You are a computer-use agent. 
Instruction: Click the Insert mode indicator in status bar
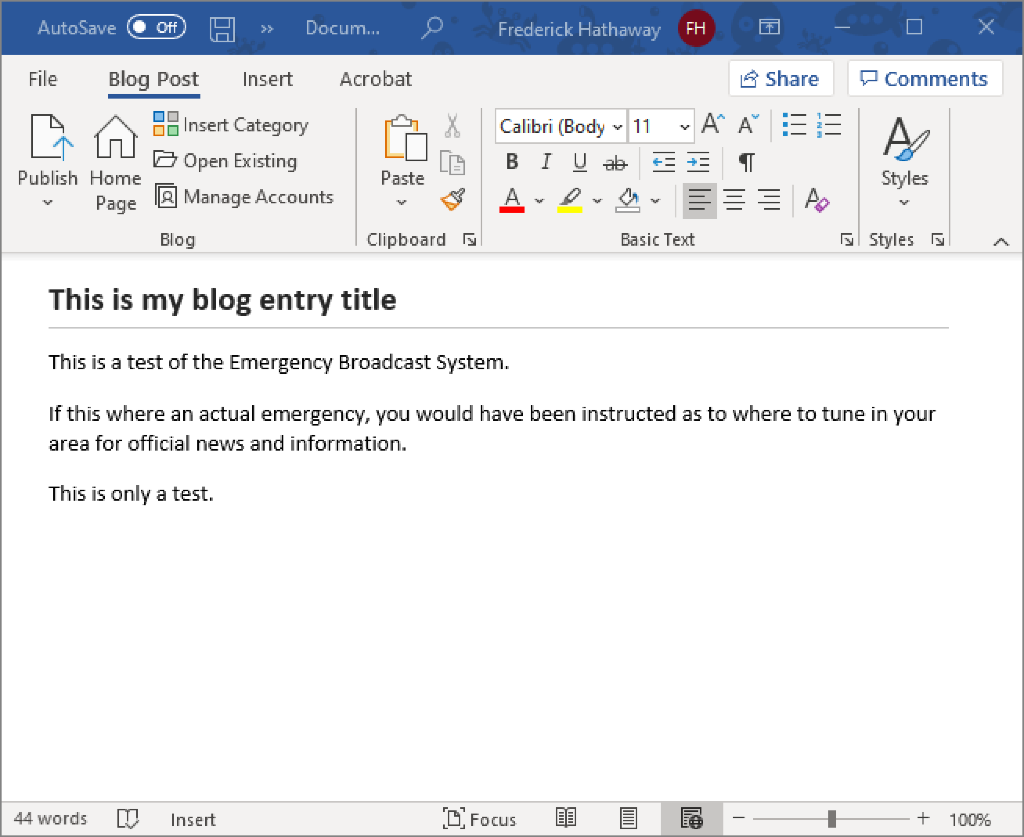pos(193,819)
